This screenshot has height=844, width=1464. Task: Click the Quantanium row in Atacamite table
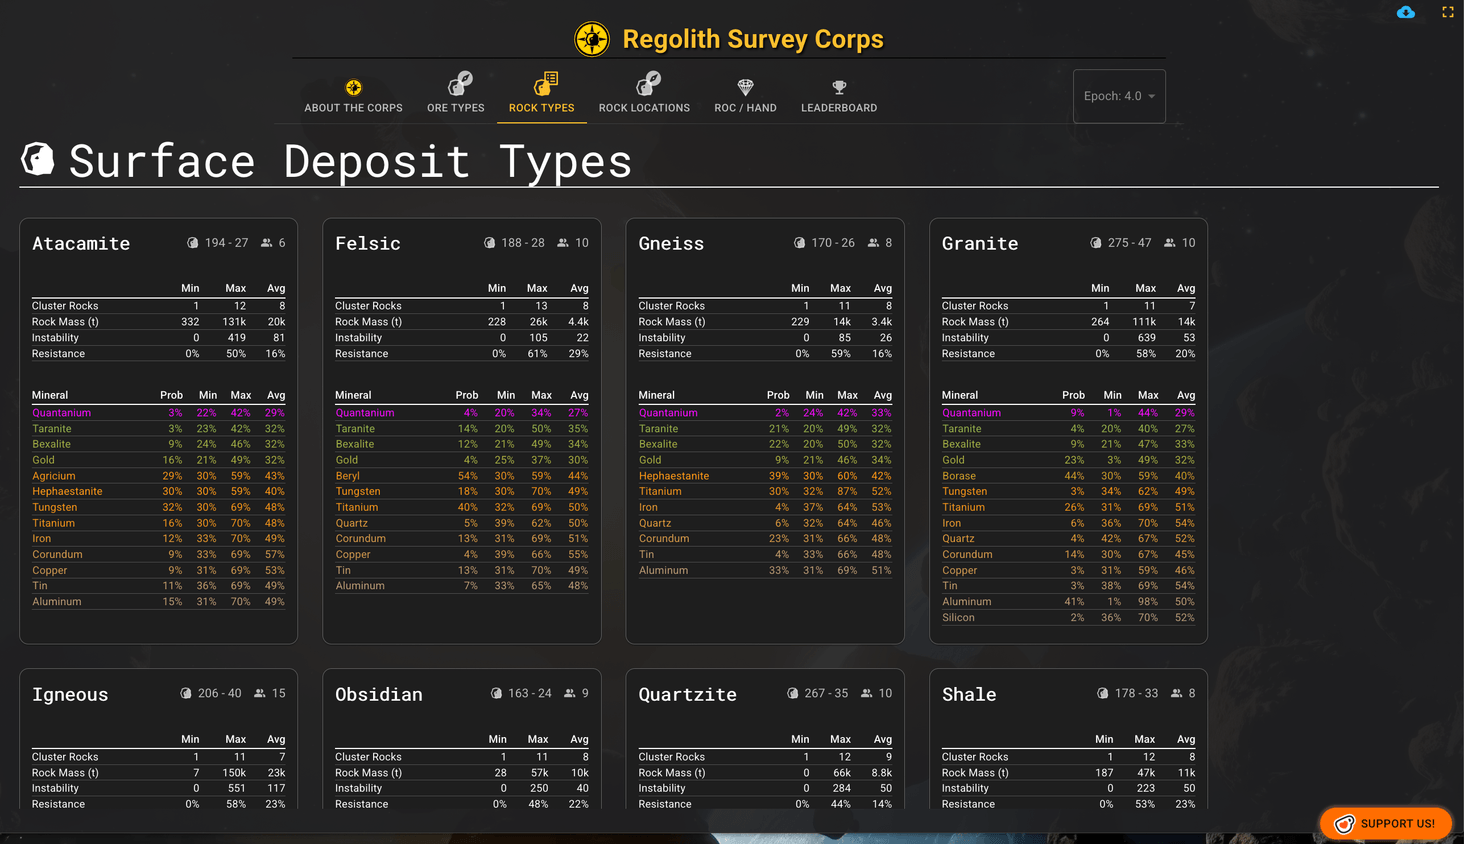coord(158,413)
